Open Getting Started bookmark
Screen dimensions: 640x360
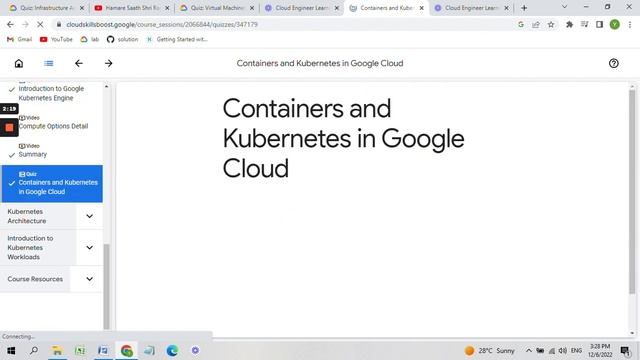tap(177, 39)
